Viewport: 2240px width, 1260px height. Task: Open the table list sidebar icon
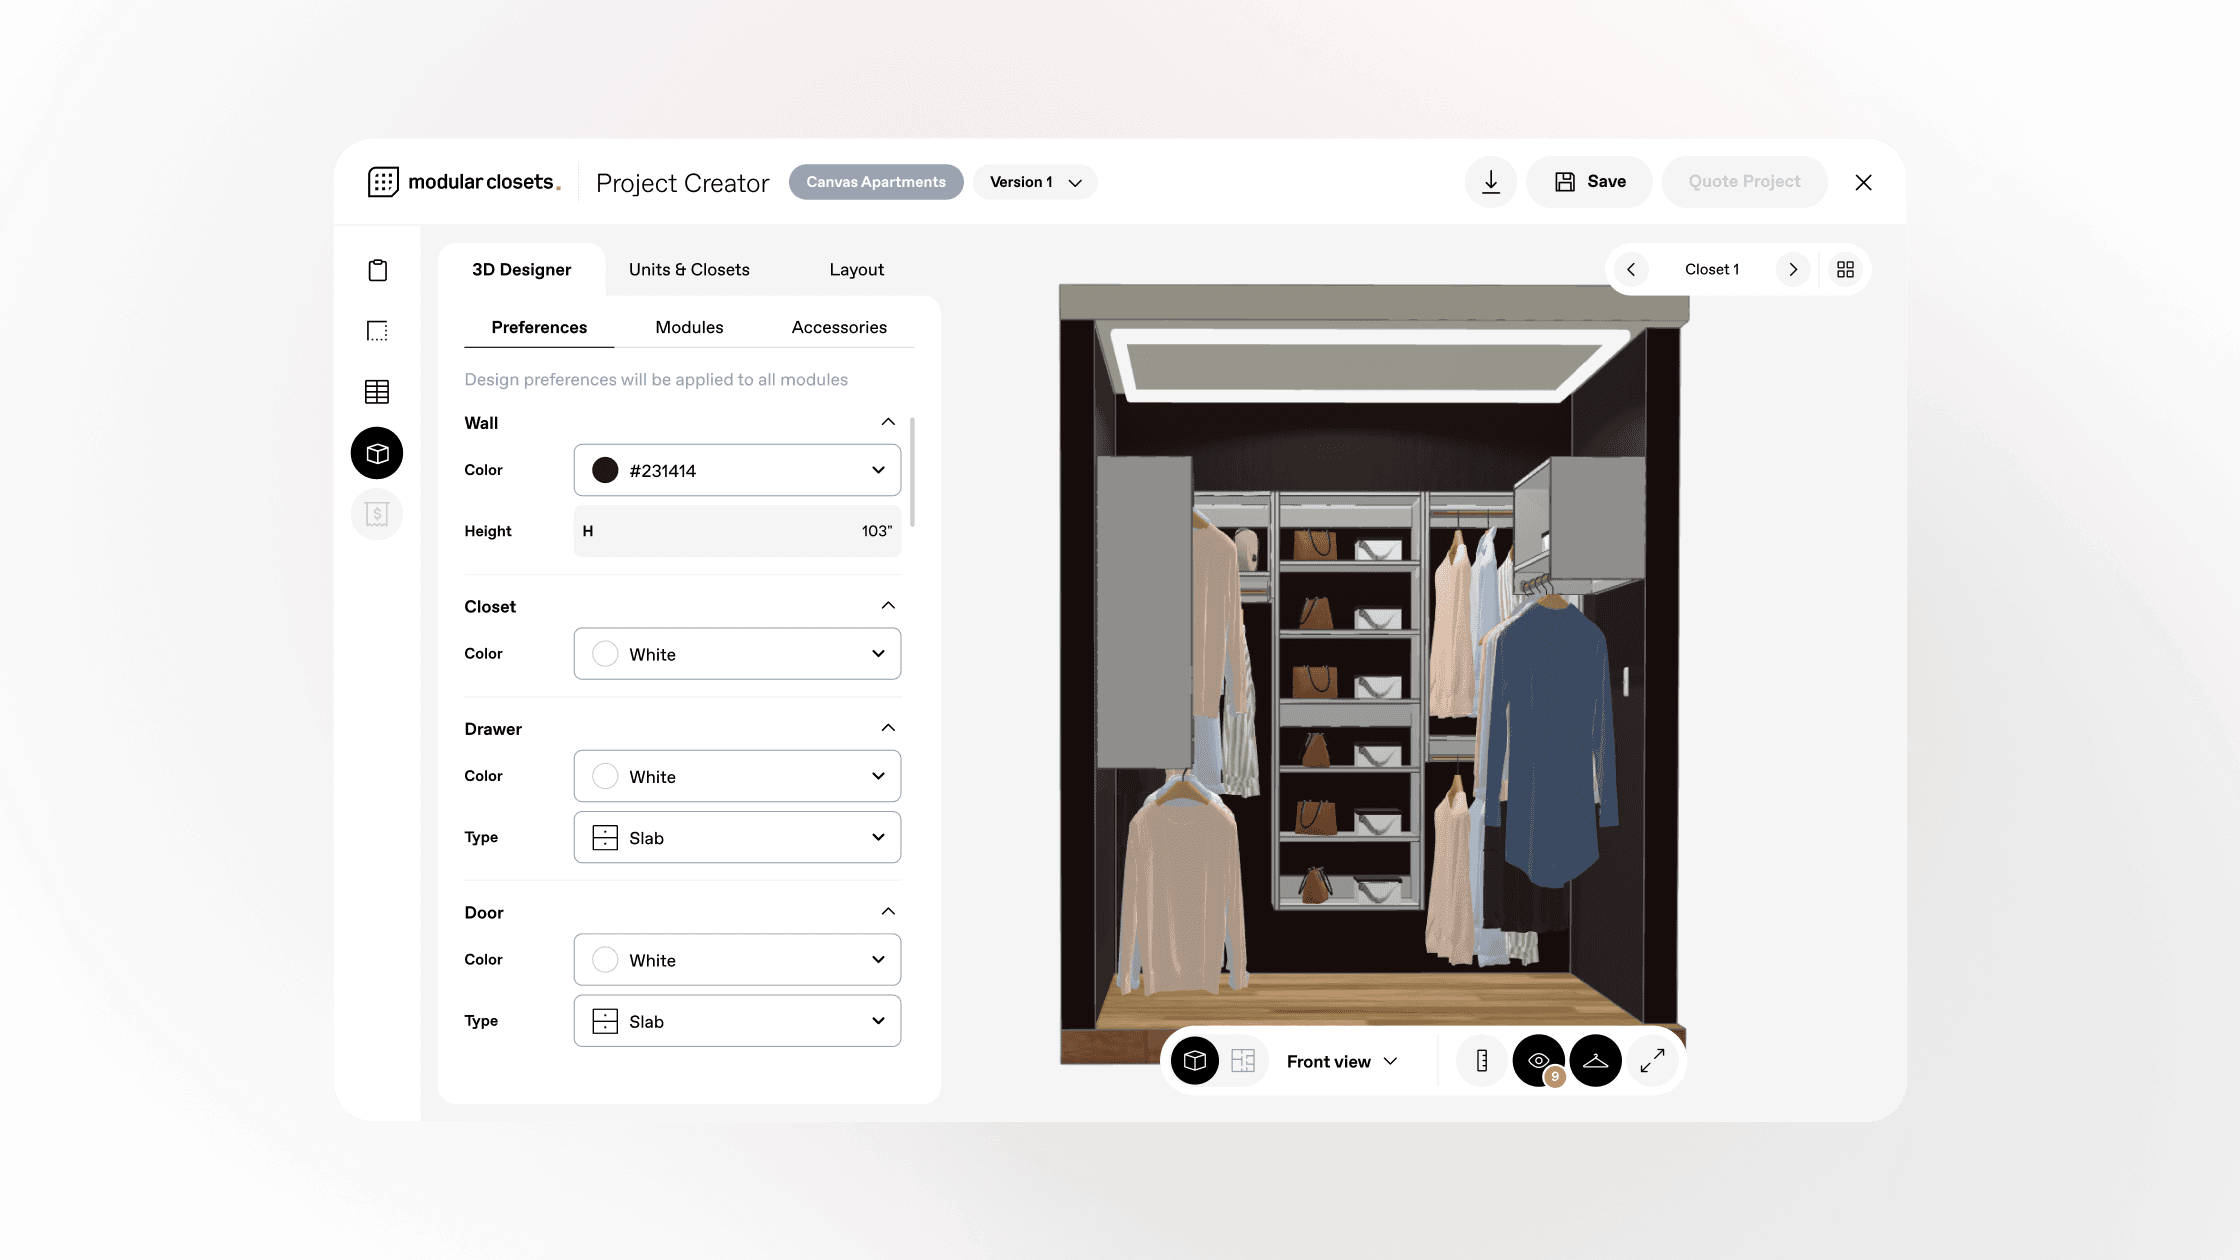[377, 392]
